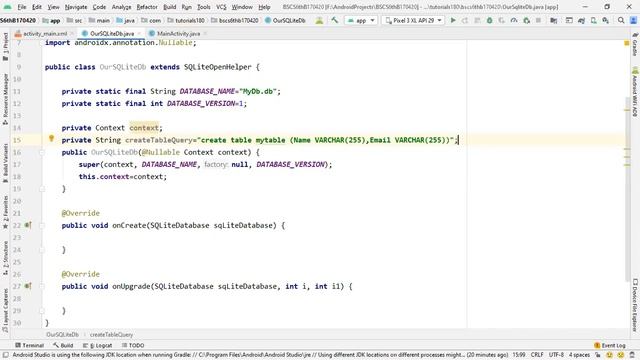Click the memory indicator icon at status bar end
640x360 pixels.
click(x=632, y=355)
